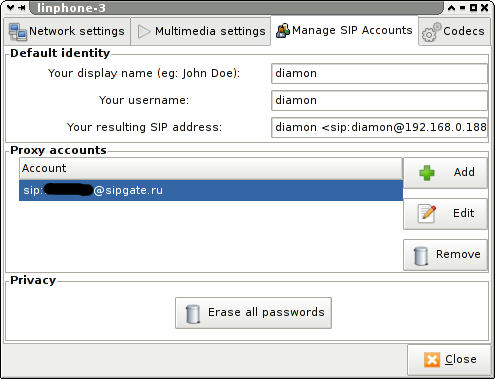495x379 pixels.
Task: Click the trash can icon next to Remove
Action: [x=421, y=256]
